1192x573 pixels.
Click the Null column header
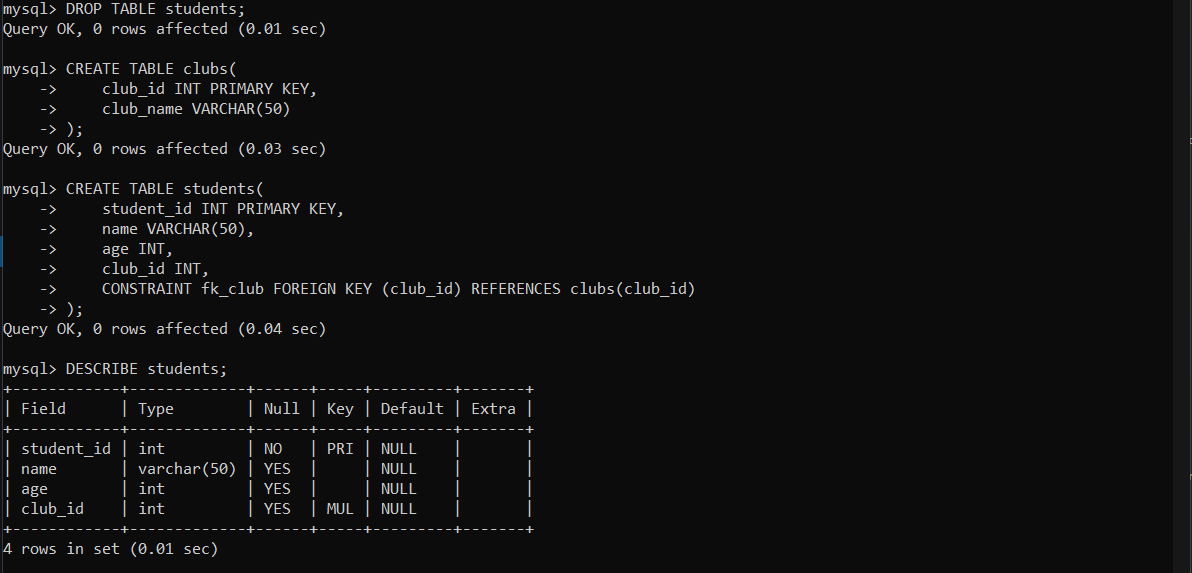point(281,408)
